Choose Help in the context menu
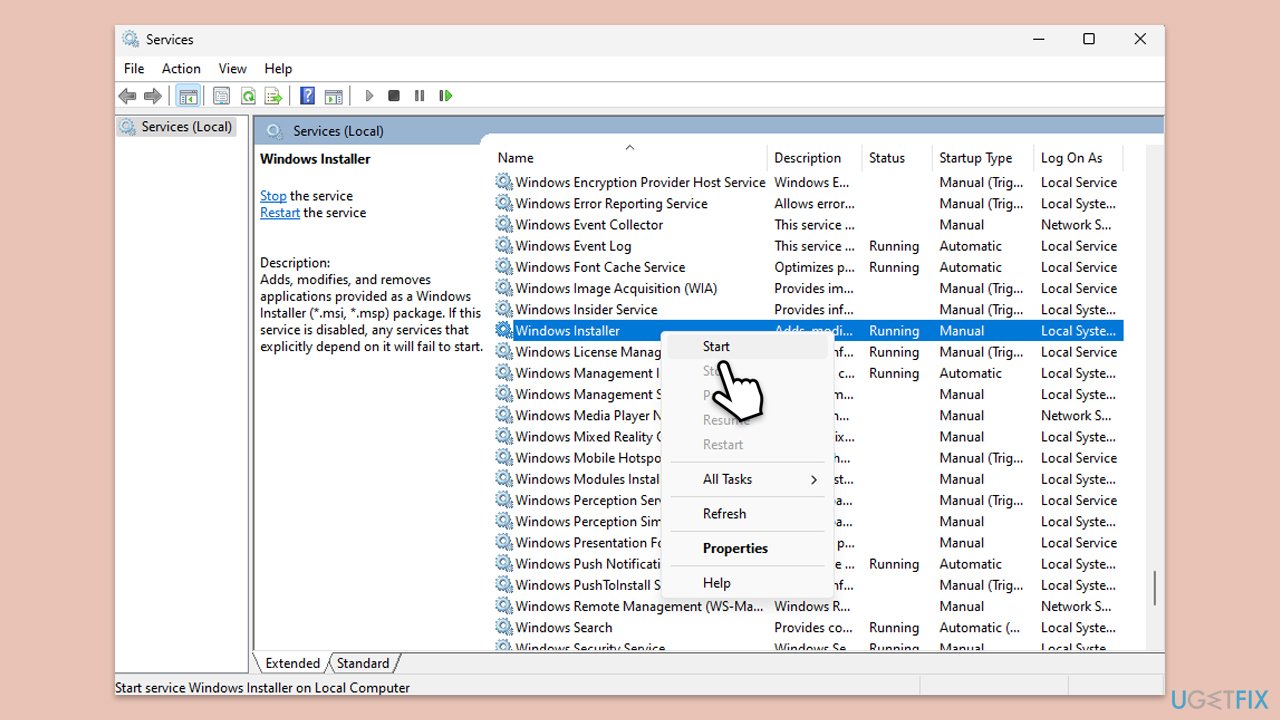Viewport: 1280px width, 720px height. (747, 583)
